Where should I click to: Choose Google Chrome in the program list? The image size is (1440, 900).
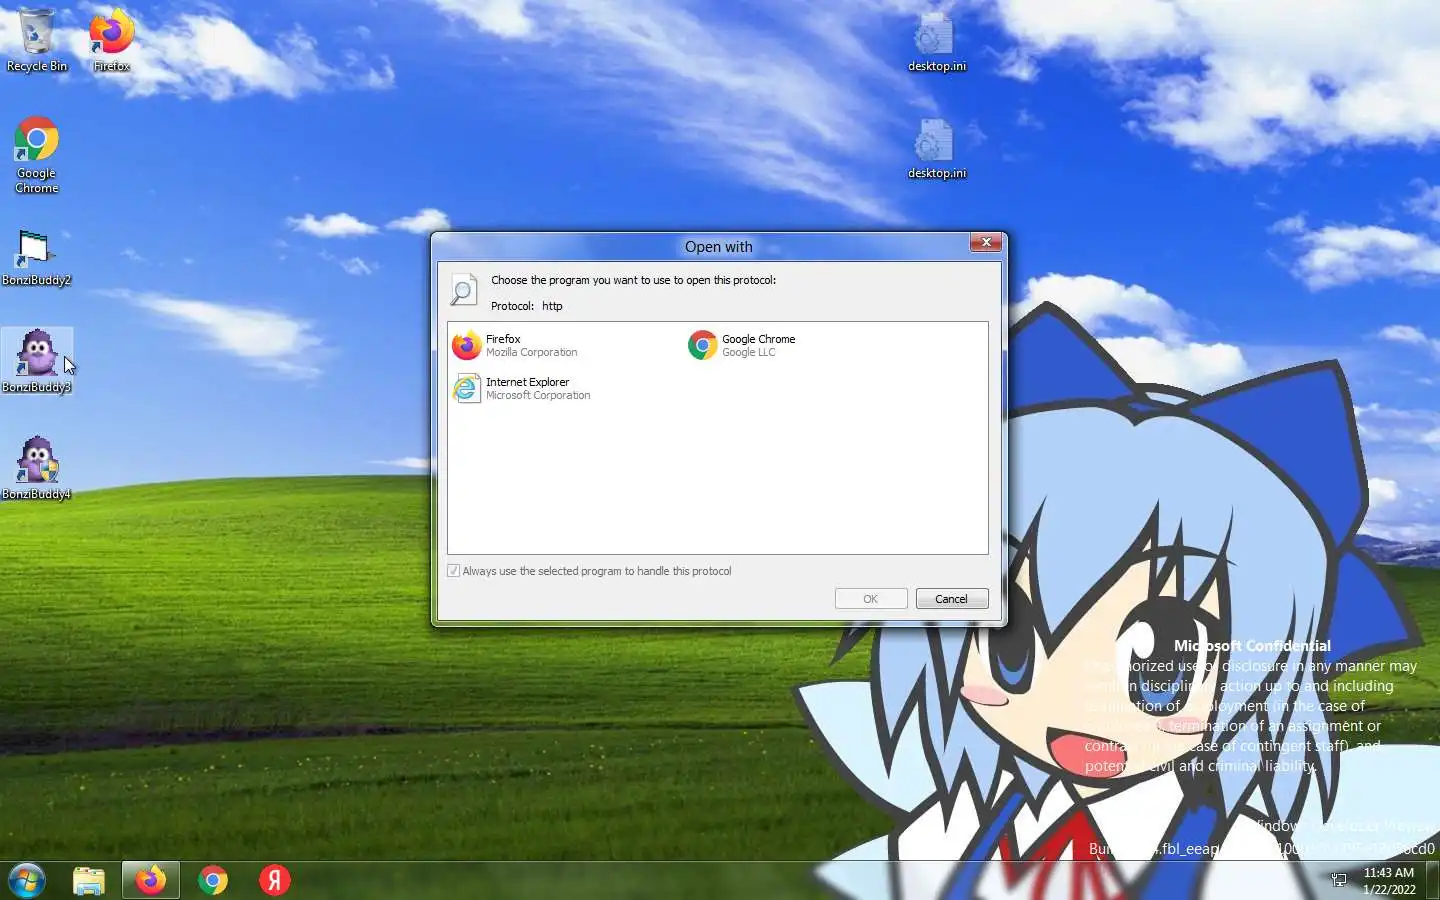tap(742, 345)
